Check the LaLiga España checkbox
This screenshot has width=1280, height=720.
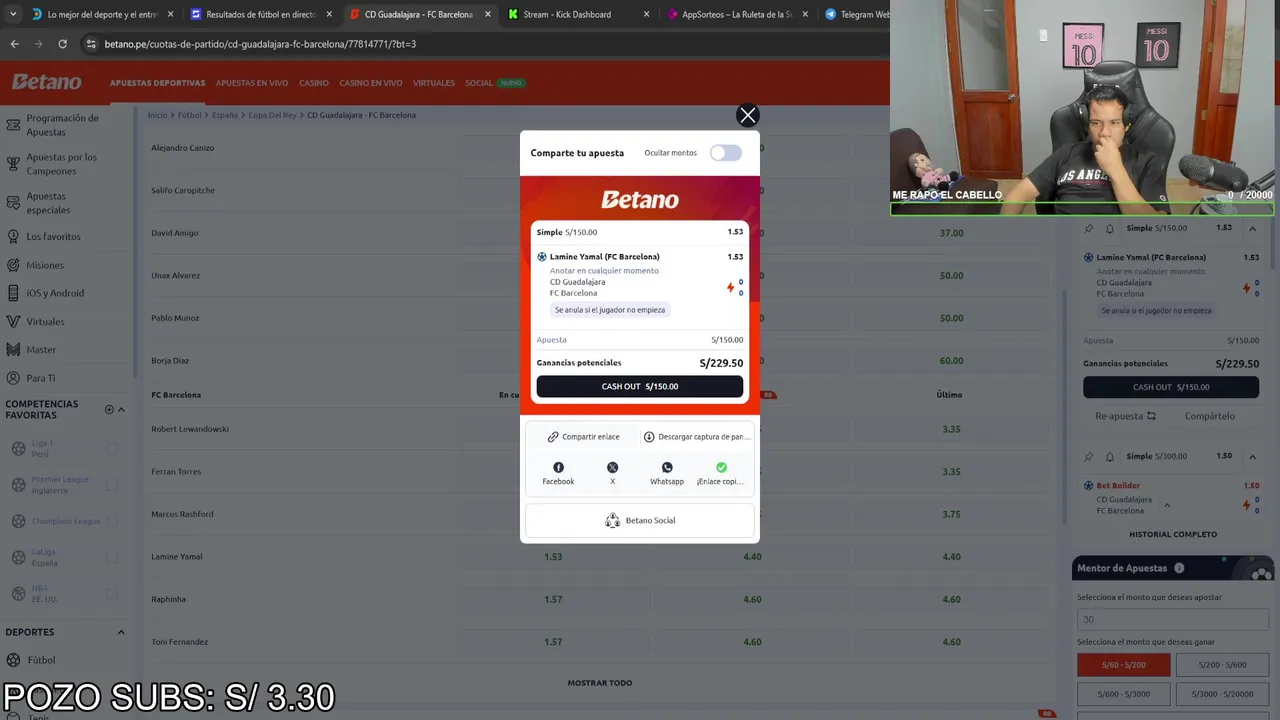point(112,557)
